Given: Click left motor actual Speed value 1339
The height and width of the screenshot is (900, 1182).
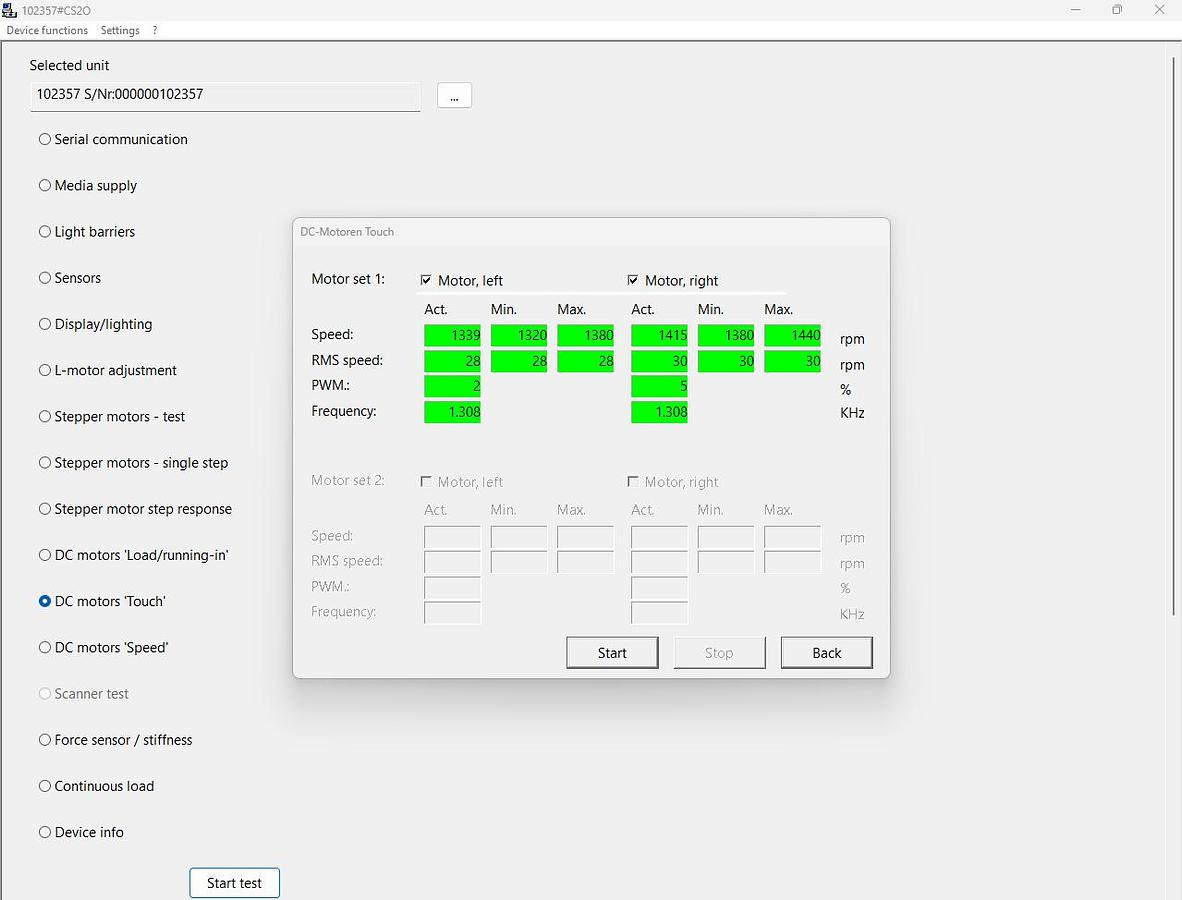Looking at the screenshot, I should pos(452,335).
